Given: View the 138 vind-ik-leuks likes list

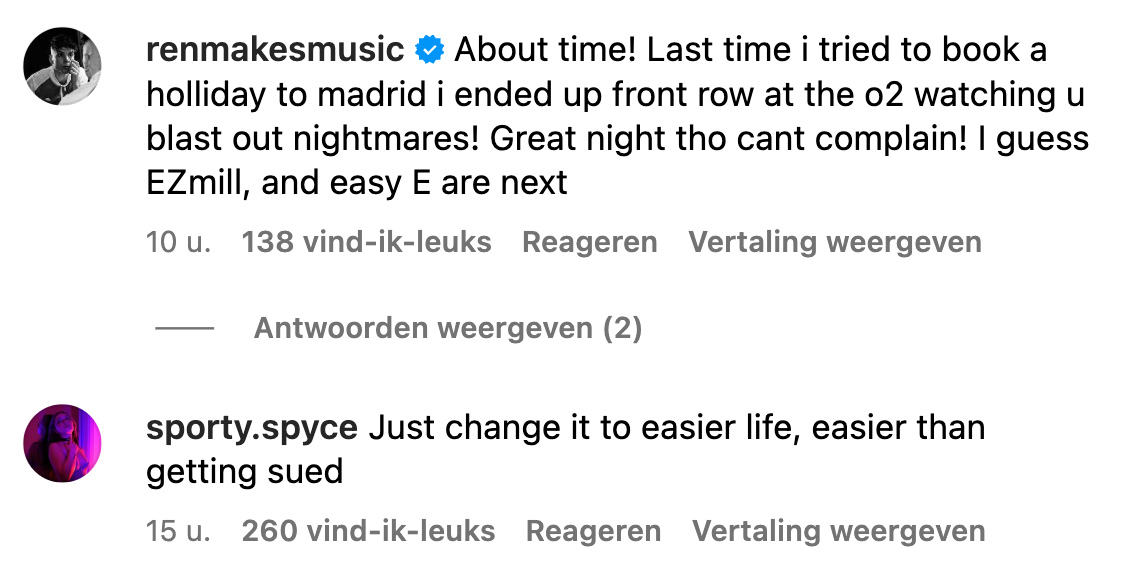Looking at the screenshot, I should (x=366, y=242).
